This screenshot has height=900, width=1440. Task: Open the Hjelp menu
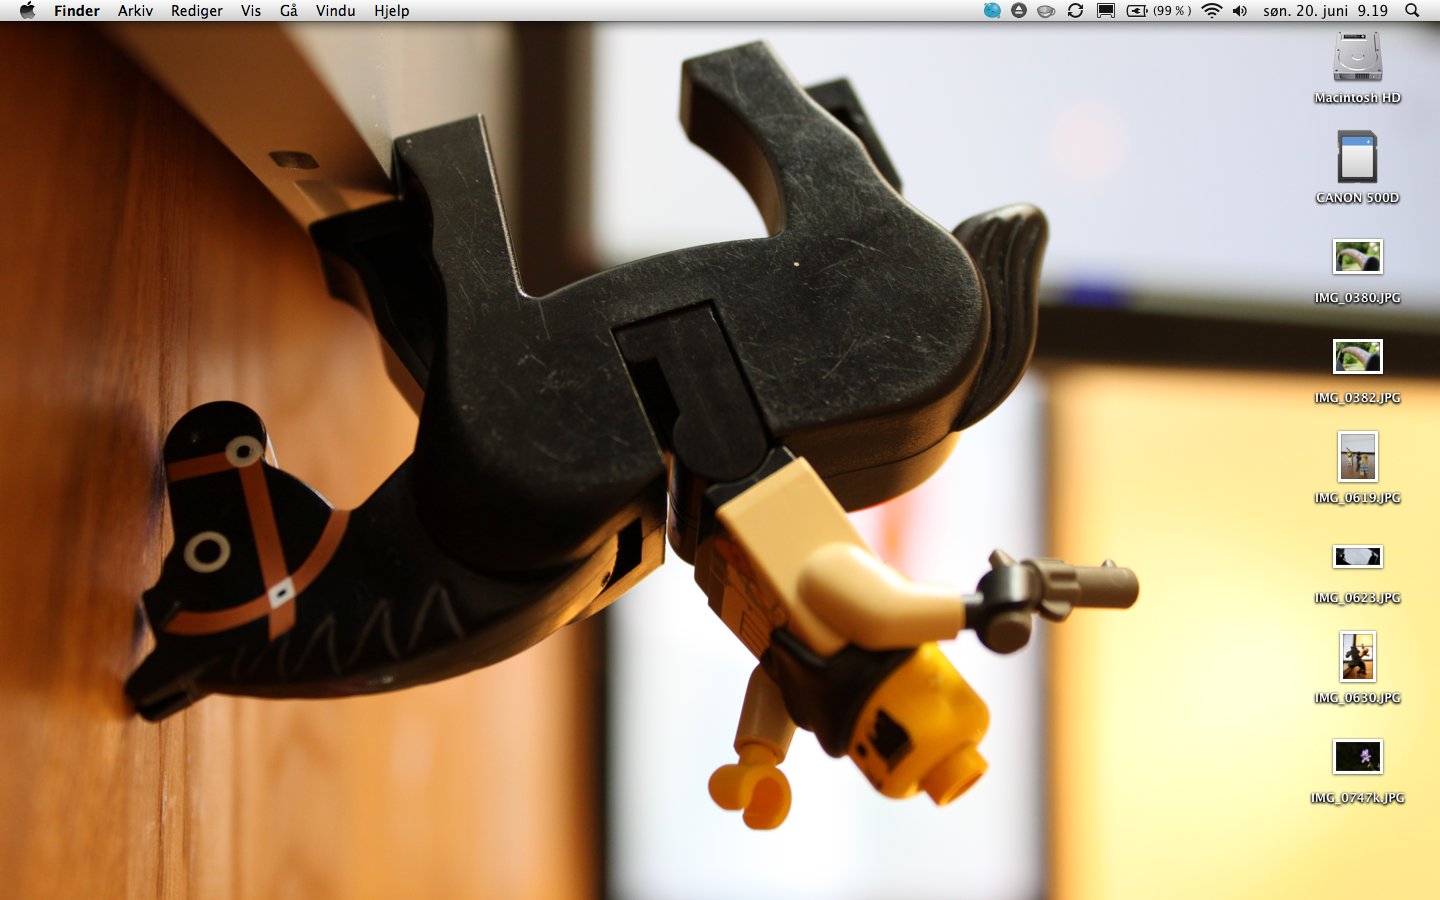392,10
